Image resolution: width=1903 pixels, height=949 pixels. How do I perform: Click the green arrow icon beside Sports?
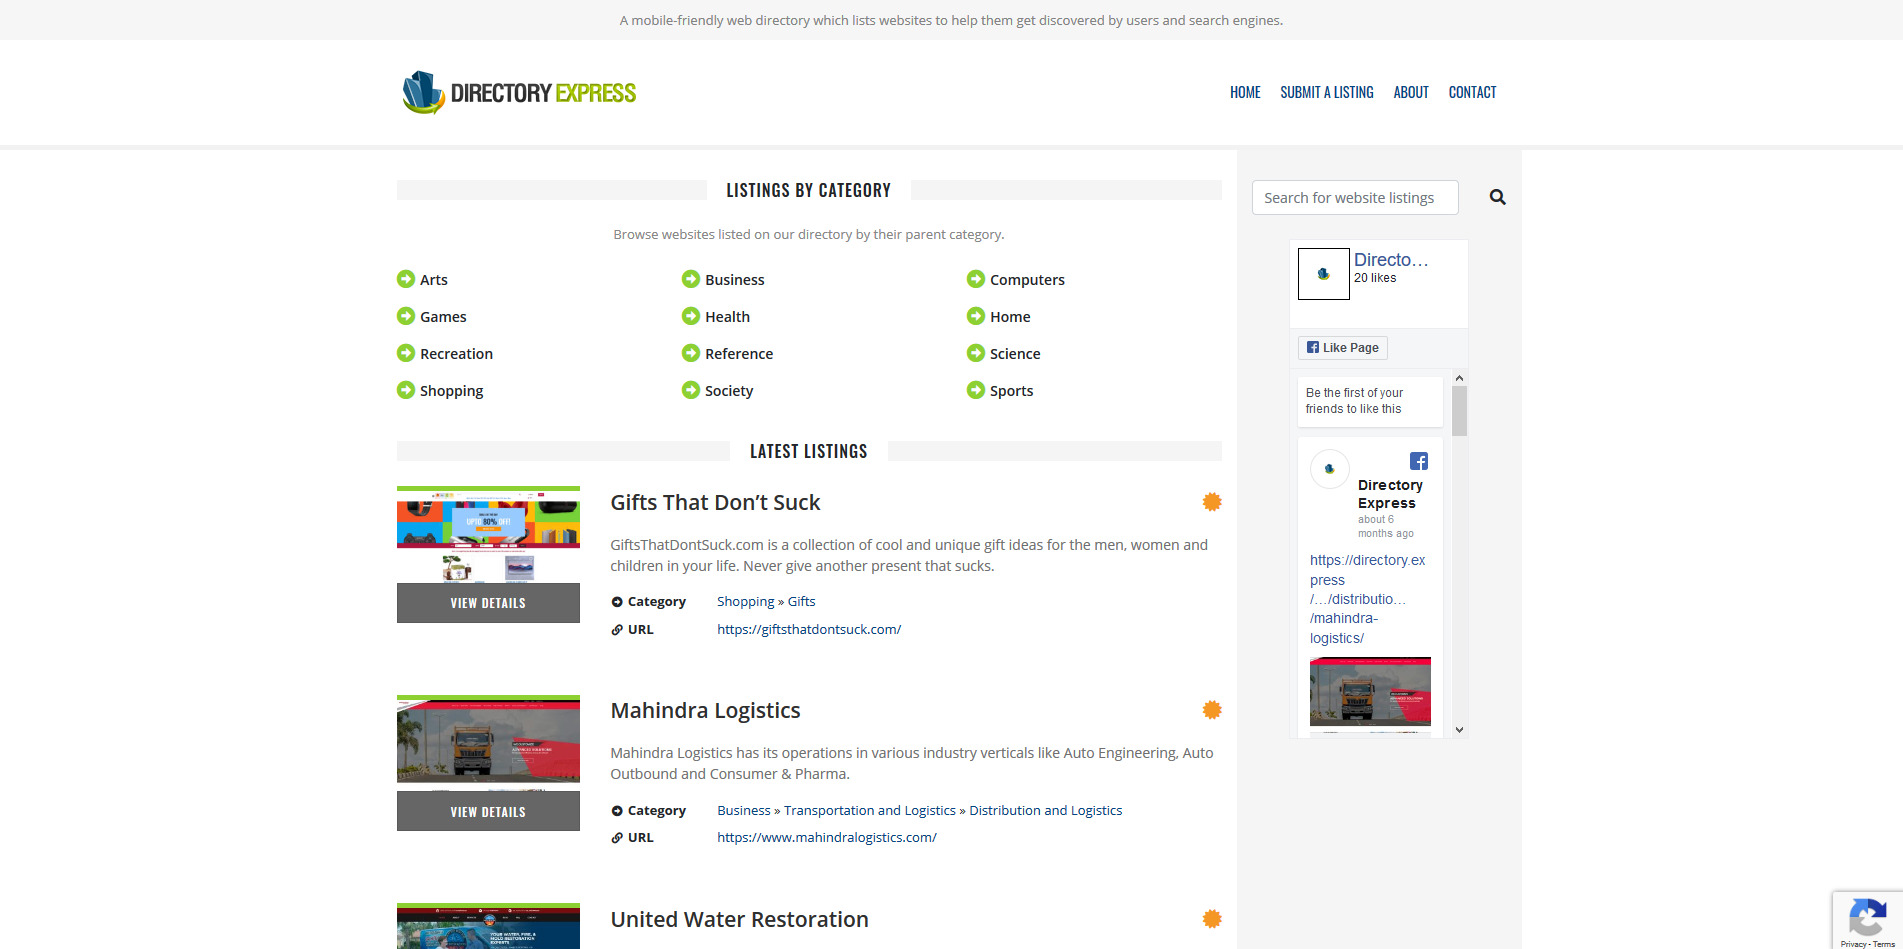(x=976, y=390)
